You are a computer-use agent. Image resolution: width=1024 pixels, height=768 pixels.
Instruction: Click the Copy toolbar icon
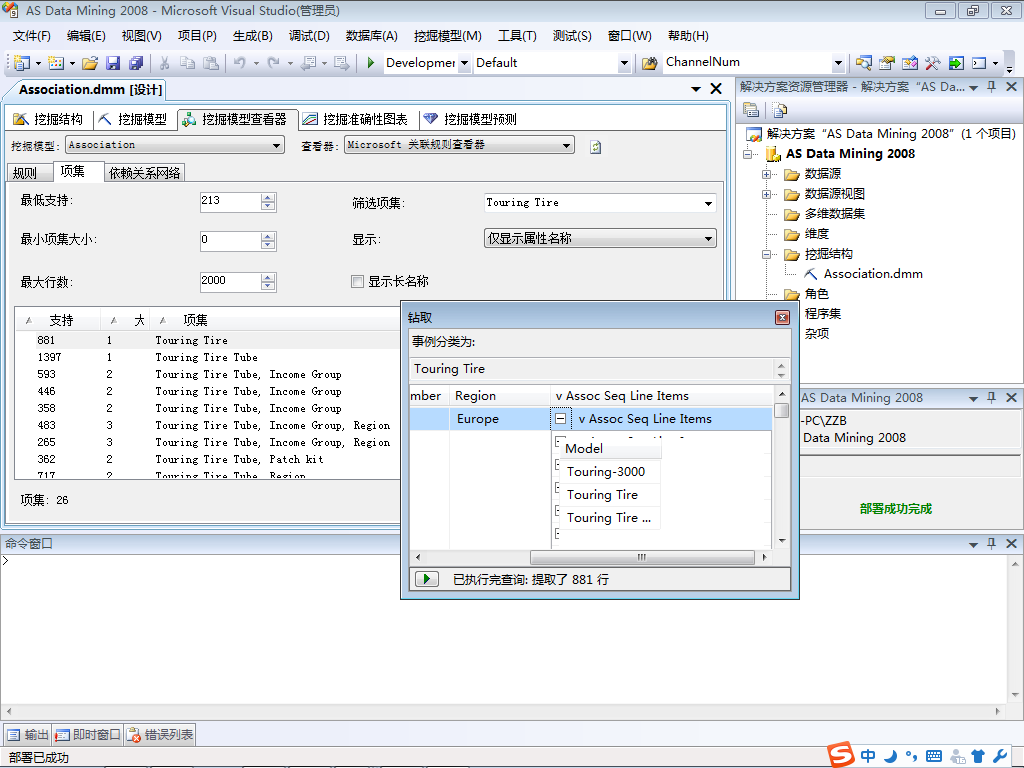pyautogui.click(x=187, y=63)
